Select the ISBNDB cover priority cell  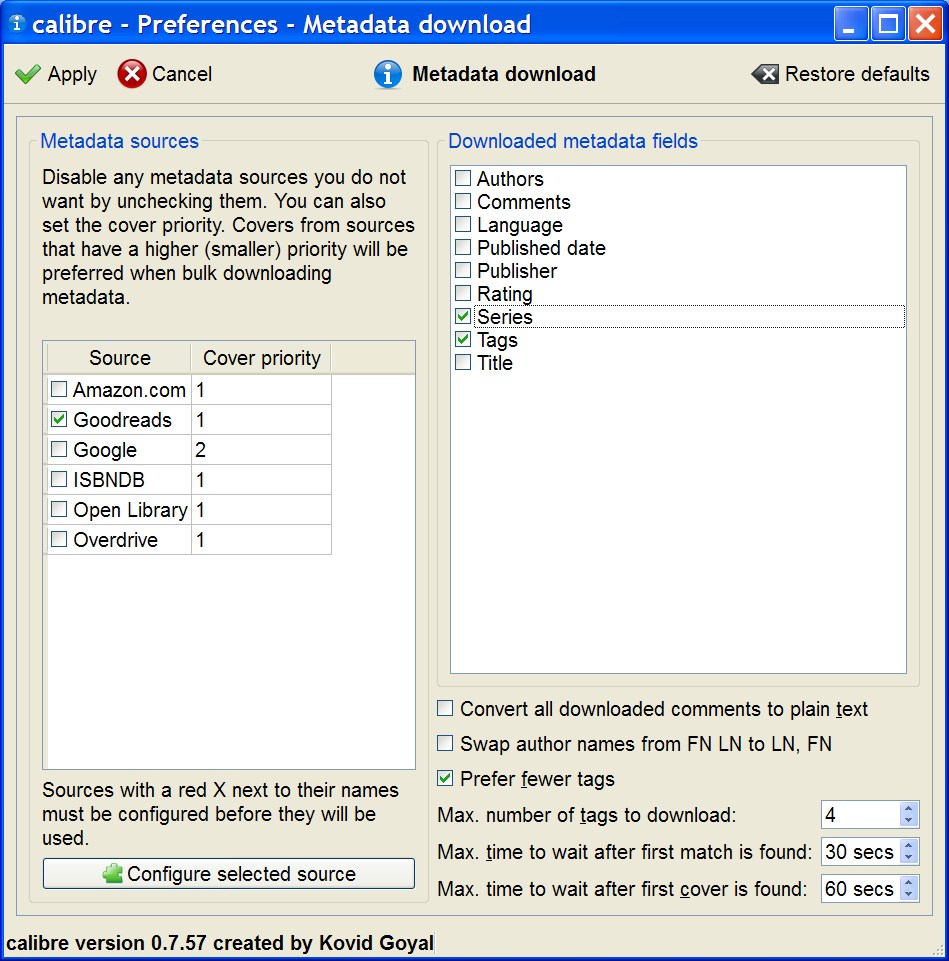[x=261, y=479]
